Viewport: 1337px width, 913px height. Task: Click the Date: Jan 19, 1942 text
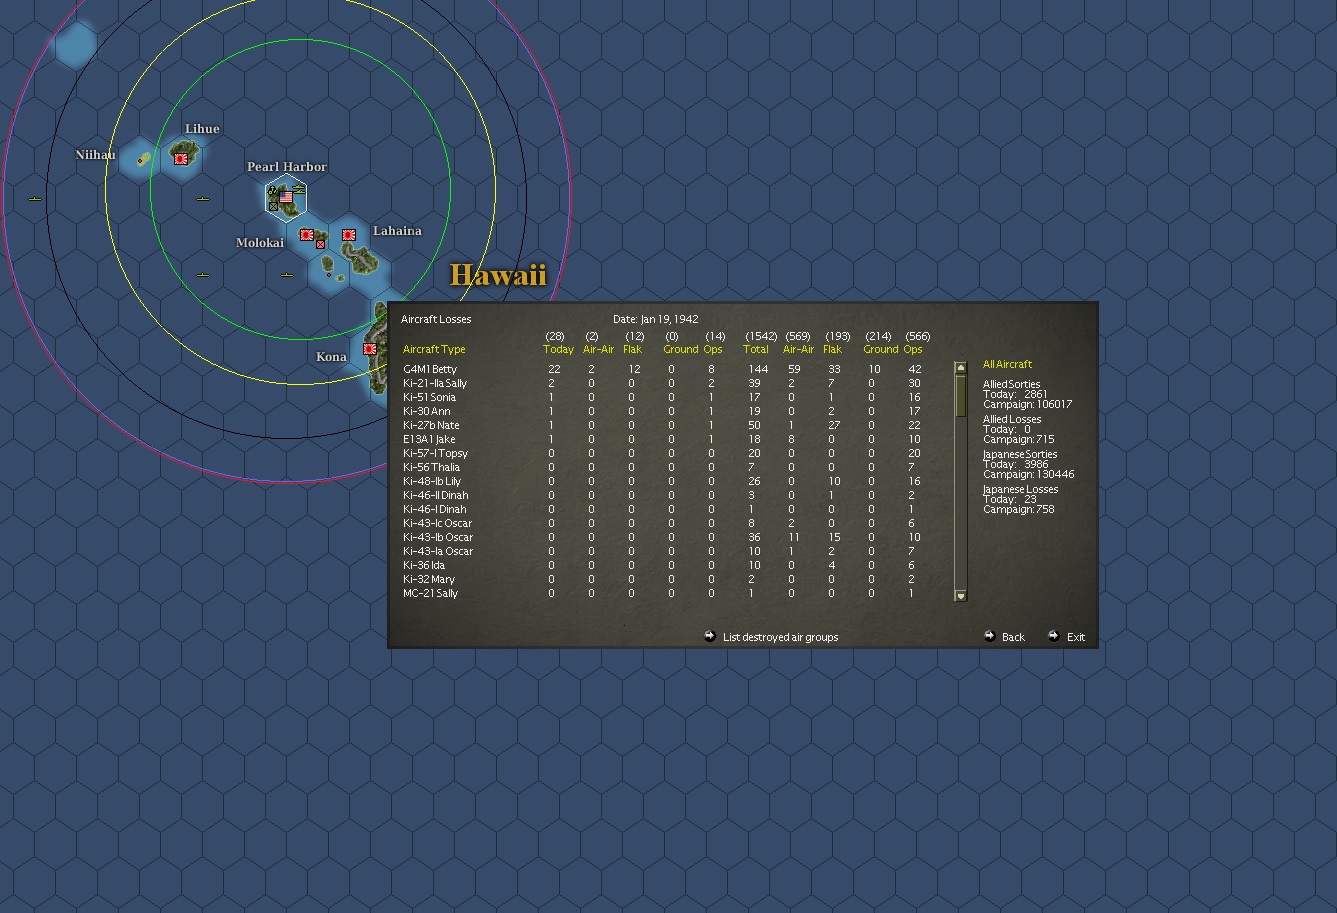point(656,319)
